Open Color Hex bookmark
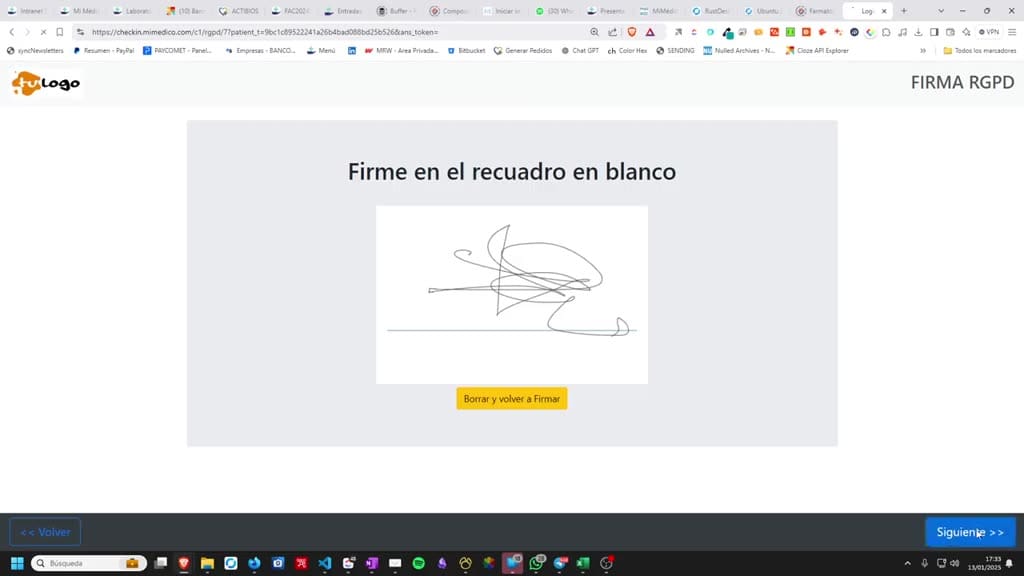Viewport: 1024px width, 576px height. 628,50
